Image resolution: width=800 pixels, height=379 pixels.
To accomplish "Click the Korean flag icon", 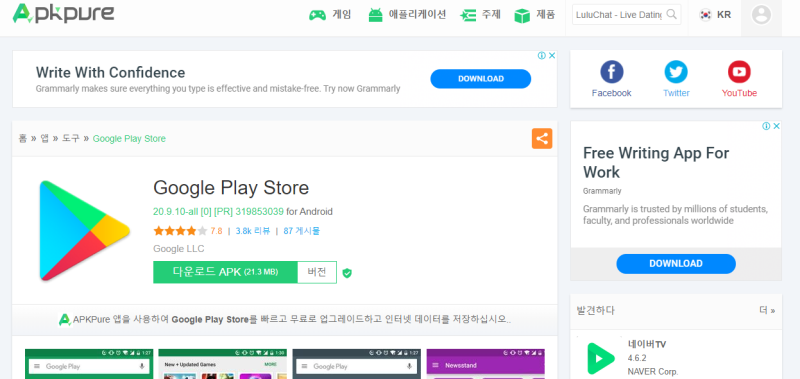I will [706, 15].
